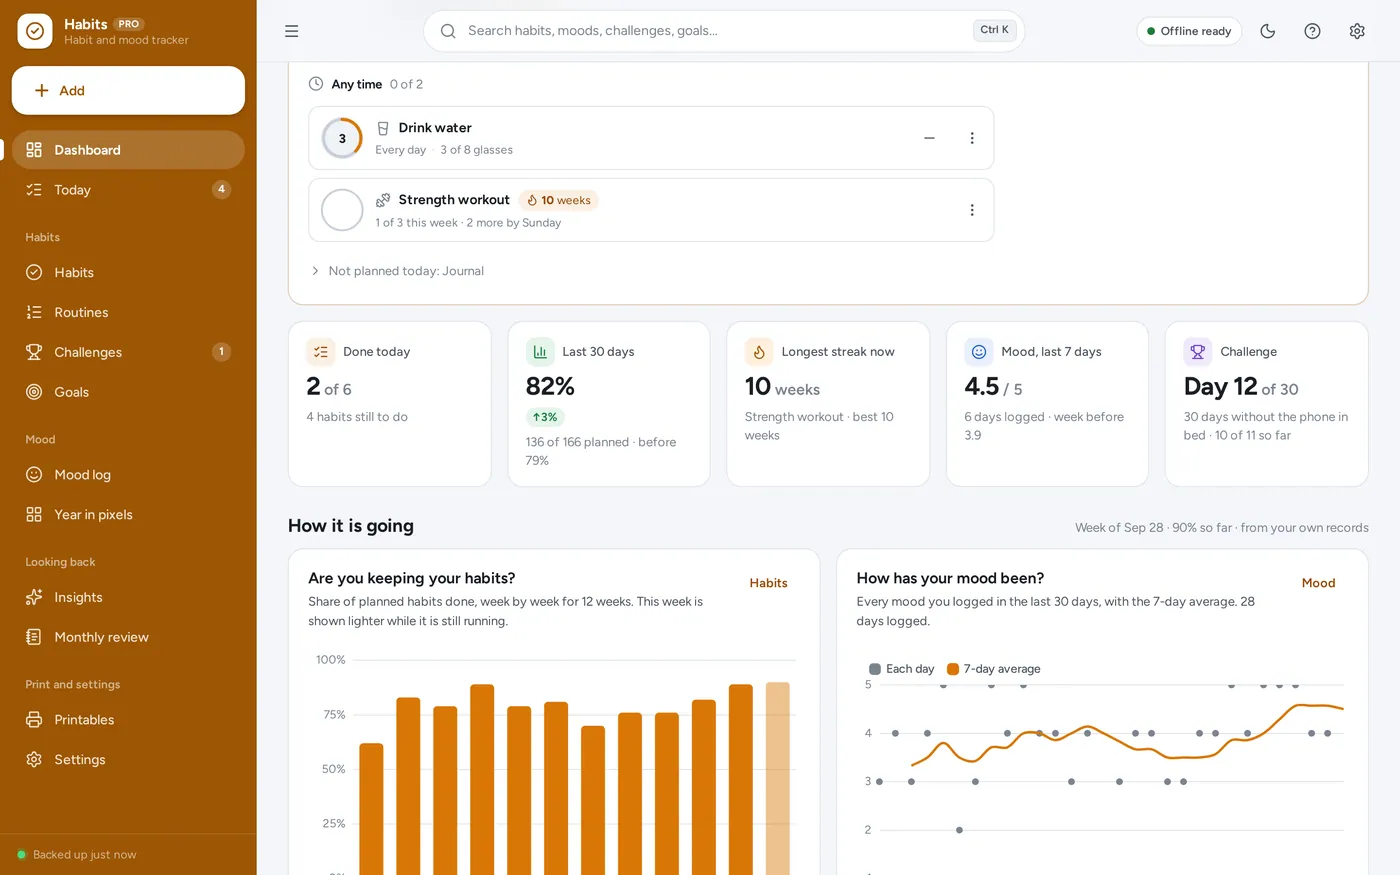Toggle Each day legend item
This screenshot has width=1400, height=875.
point(902,669)
